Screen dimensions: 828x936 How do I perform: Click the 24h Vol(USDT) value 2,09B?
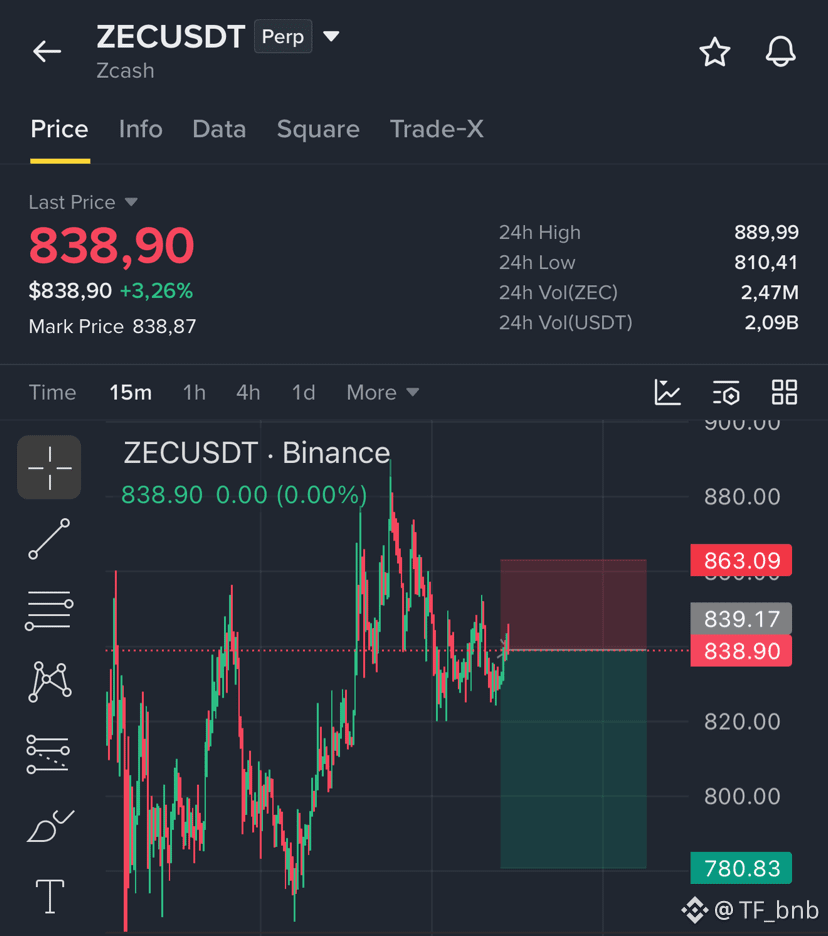click(x=771, y=322)
